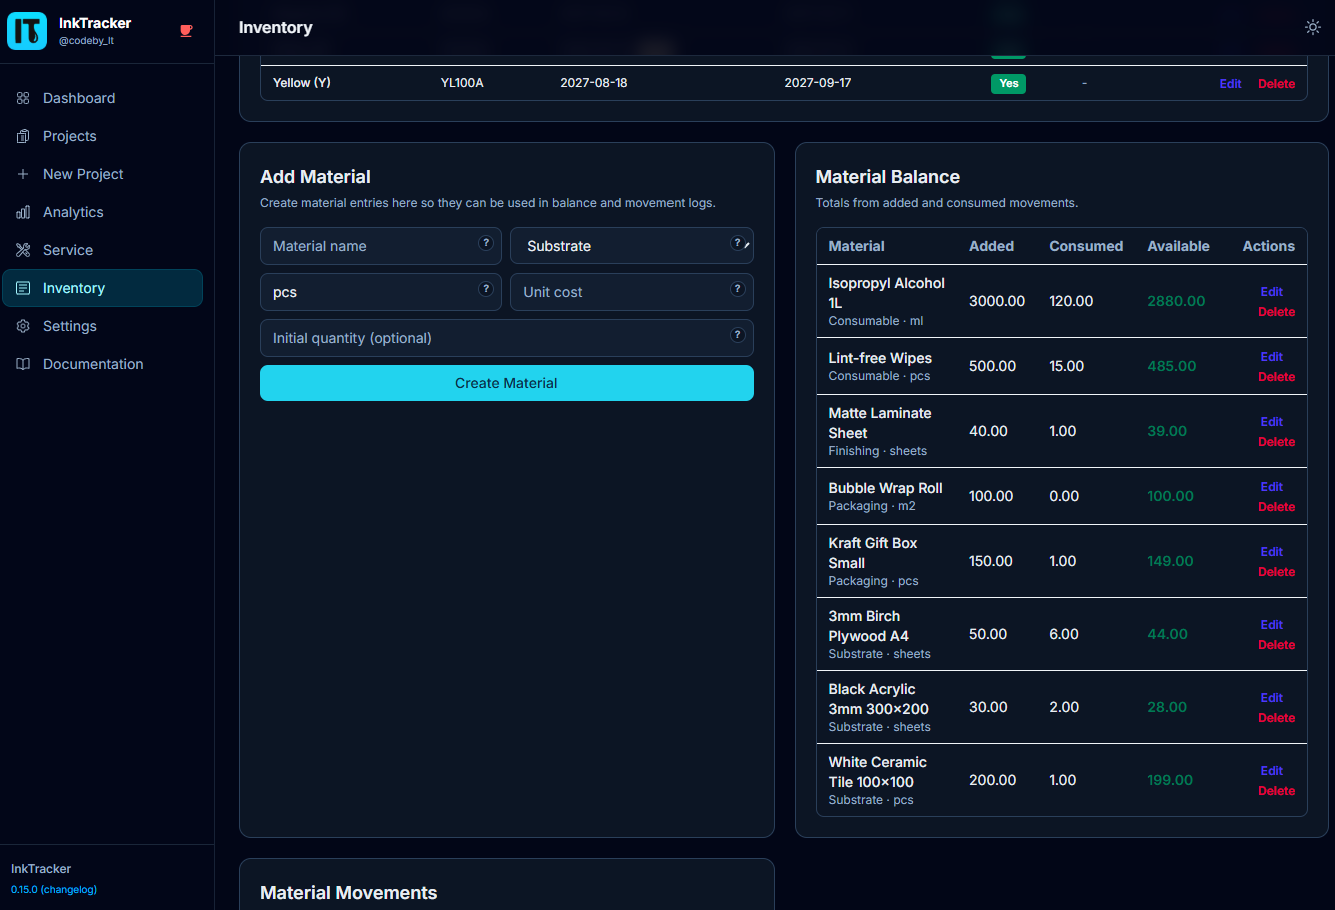The height and width of the screenshot is (910, 1335).
Task: Open Analytics from the sidebar
Action: tap(102, 212)
